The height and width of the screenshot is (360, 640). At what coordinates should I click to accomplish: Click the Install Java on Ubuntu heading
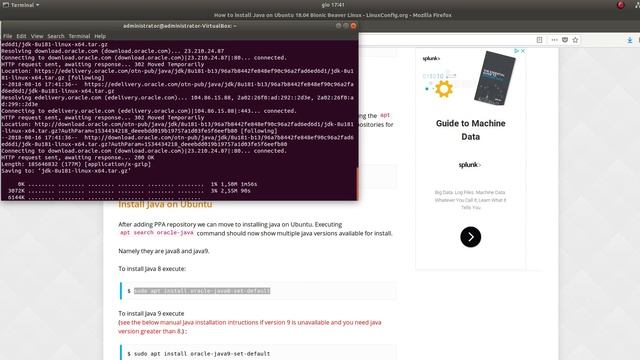[165, 204]
